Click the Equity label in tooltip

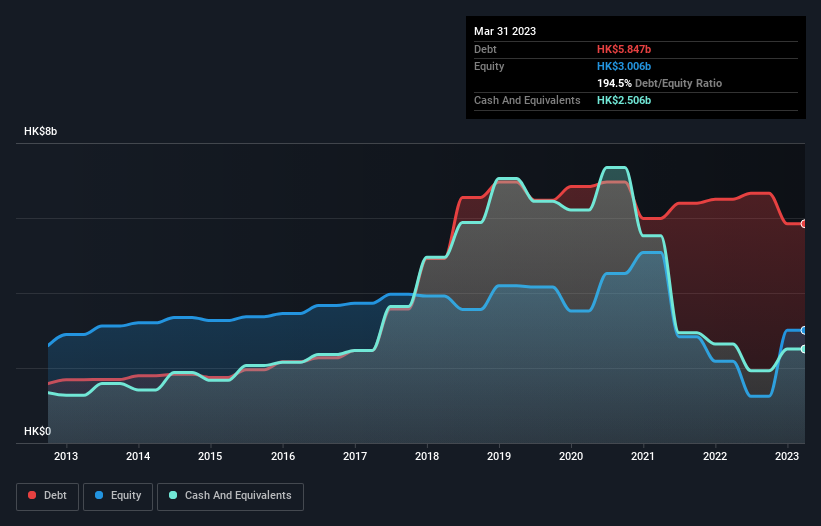point(489,66)
